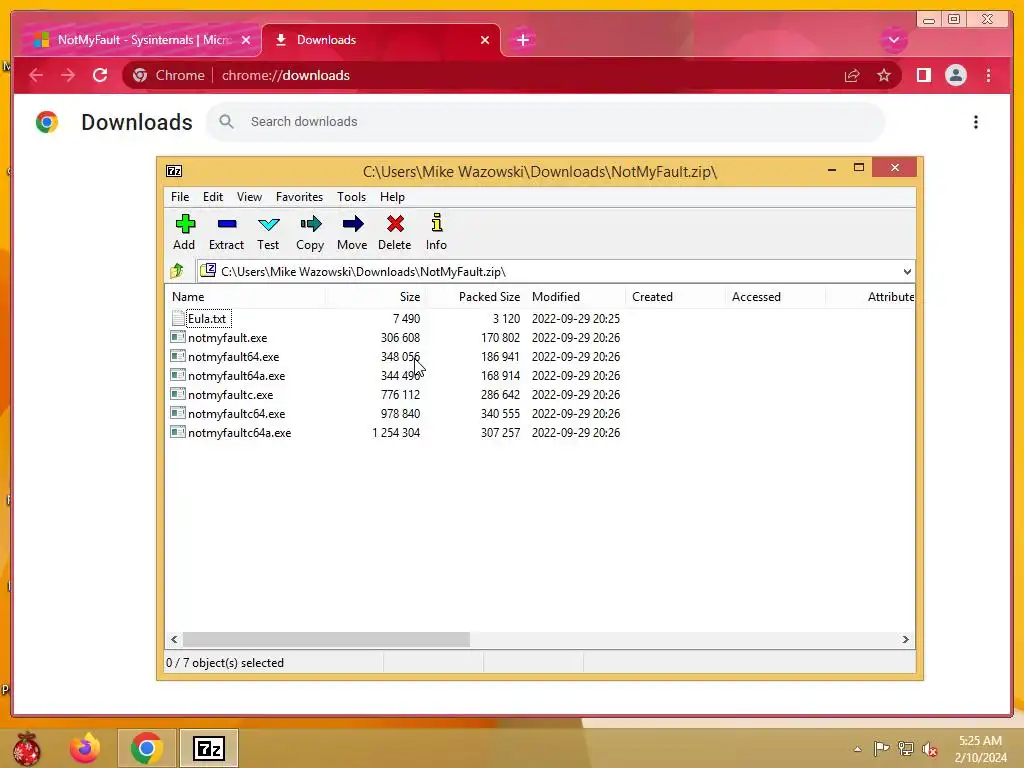
Task: Close the Downloads tab
Action: (x=485, y=40)
